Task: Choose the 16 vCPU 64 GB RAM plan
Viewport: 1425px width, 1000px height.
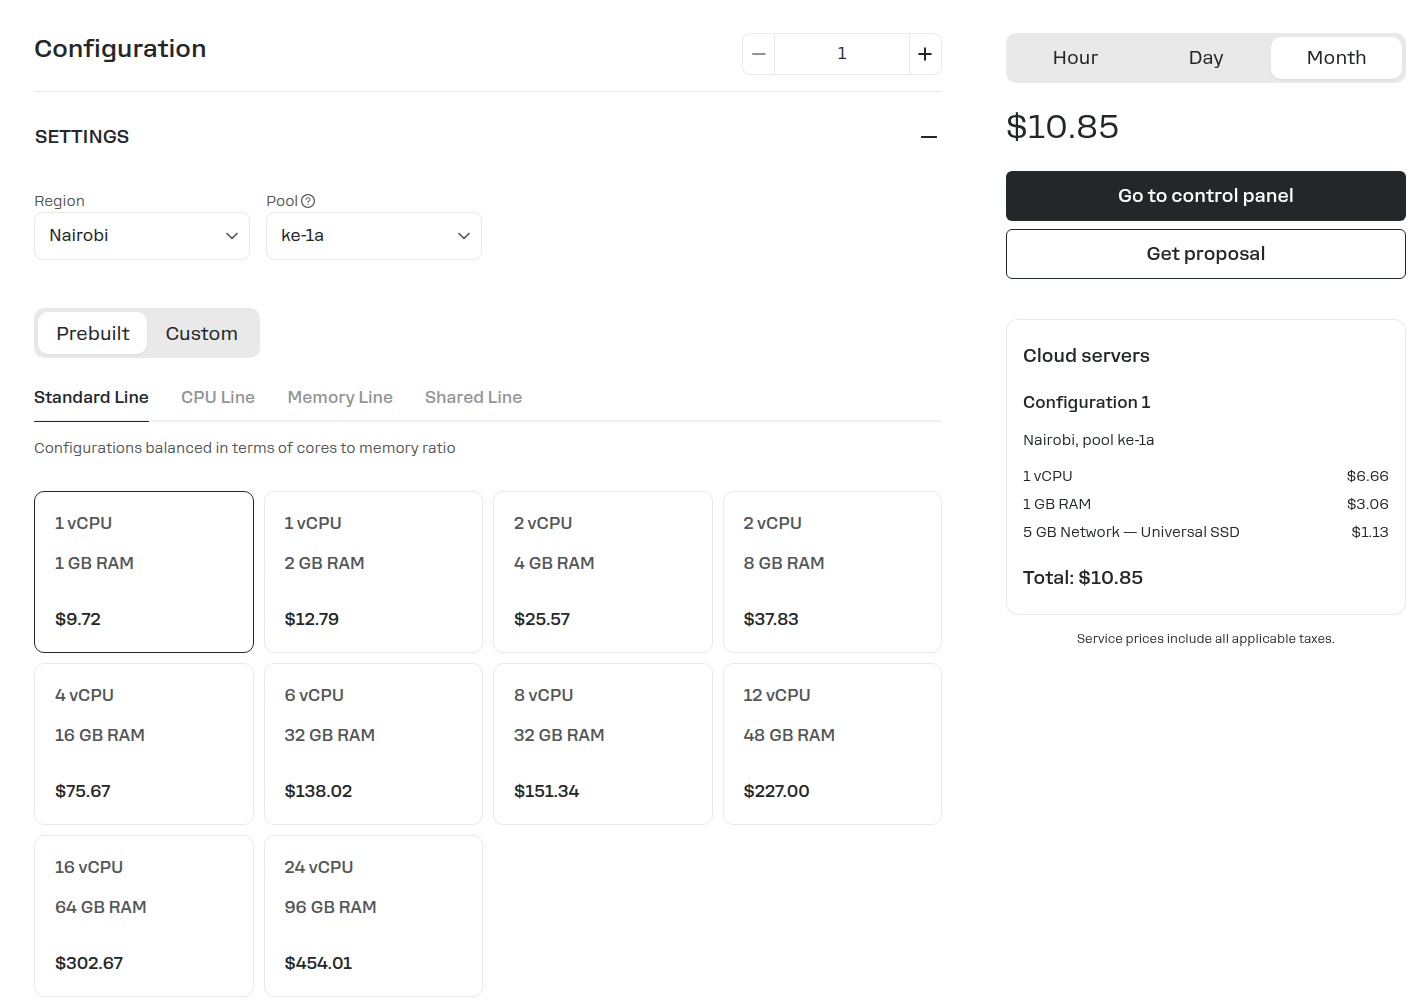Action: point(144,916)
